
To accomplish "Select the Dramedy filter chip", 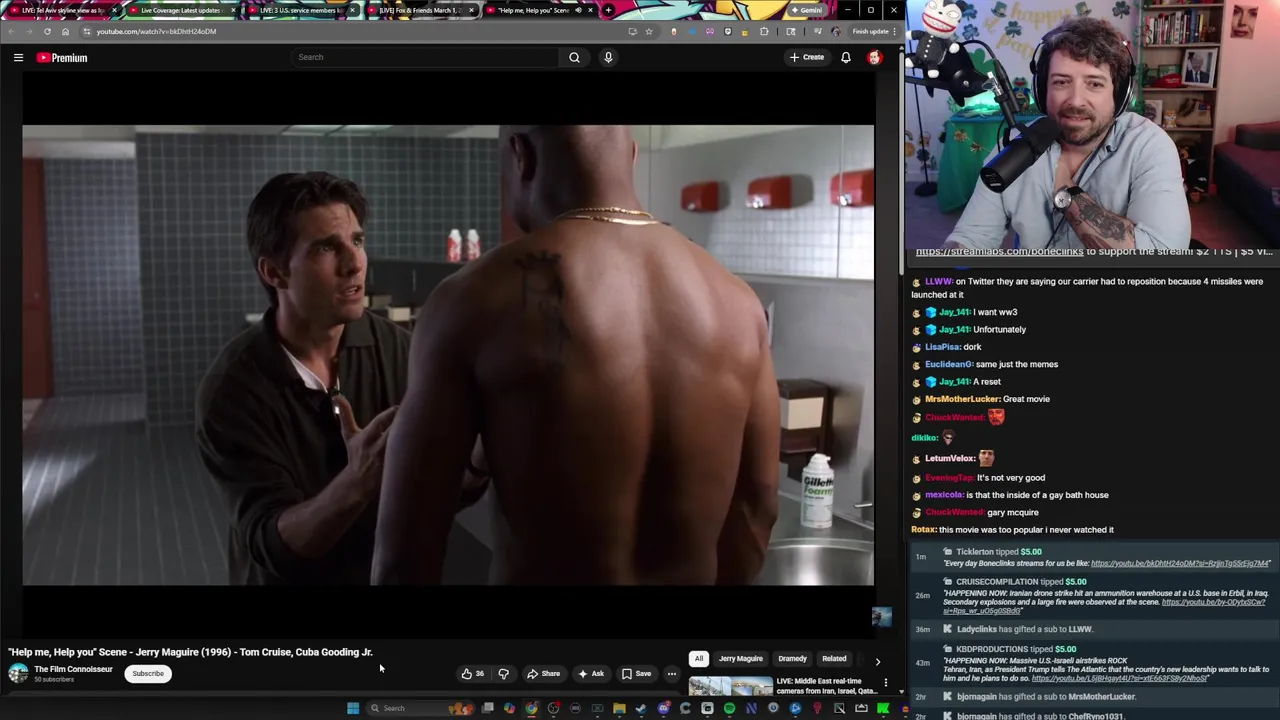I will [793, 659].
